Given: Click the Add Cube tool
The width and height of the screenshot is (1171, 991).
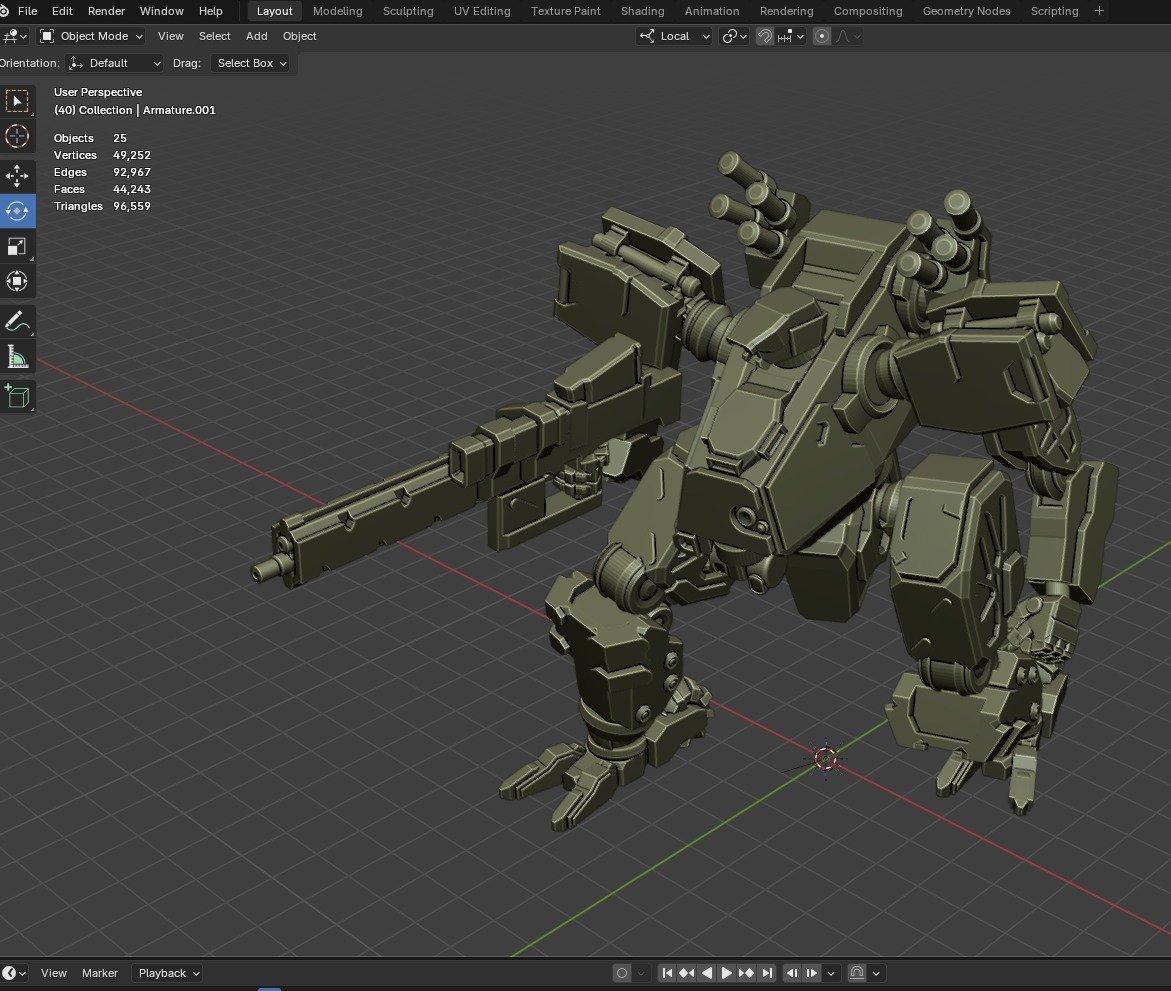Looking at the screenshot, I should 17,397.
